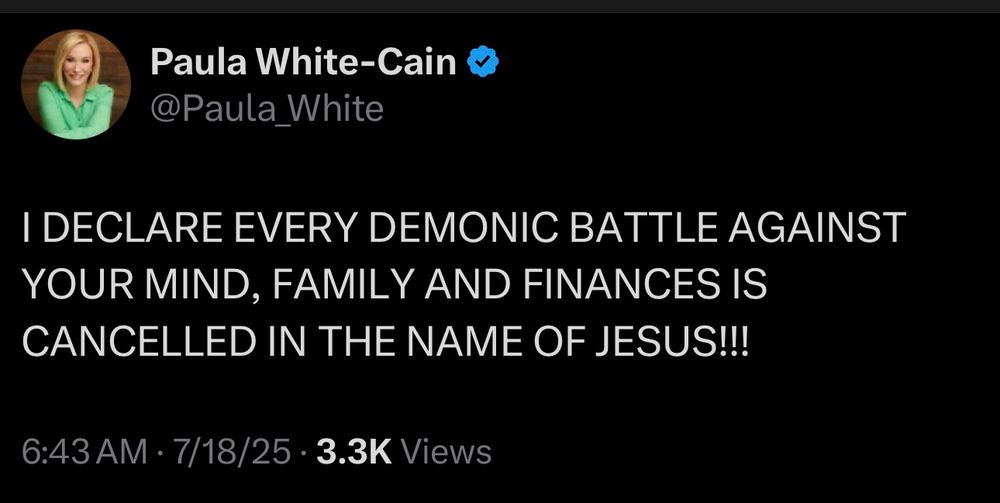This screenshot has width=1000, height=503.
Task: Click the blue verified checkmark badge
Action: click(484, 63)
